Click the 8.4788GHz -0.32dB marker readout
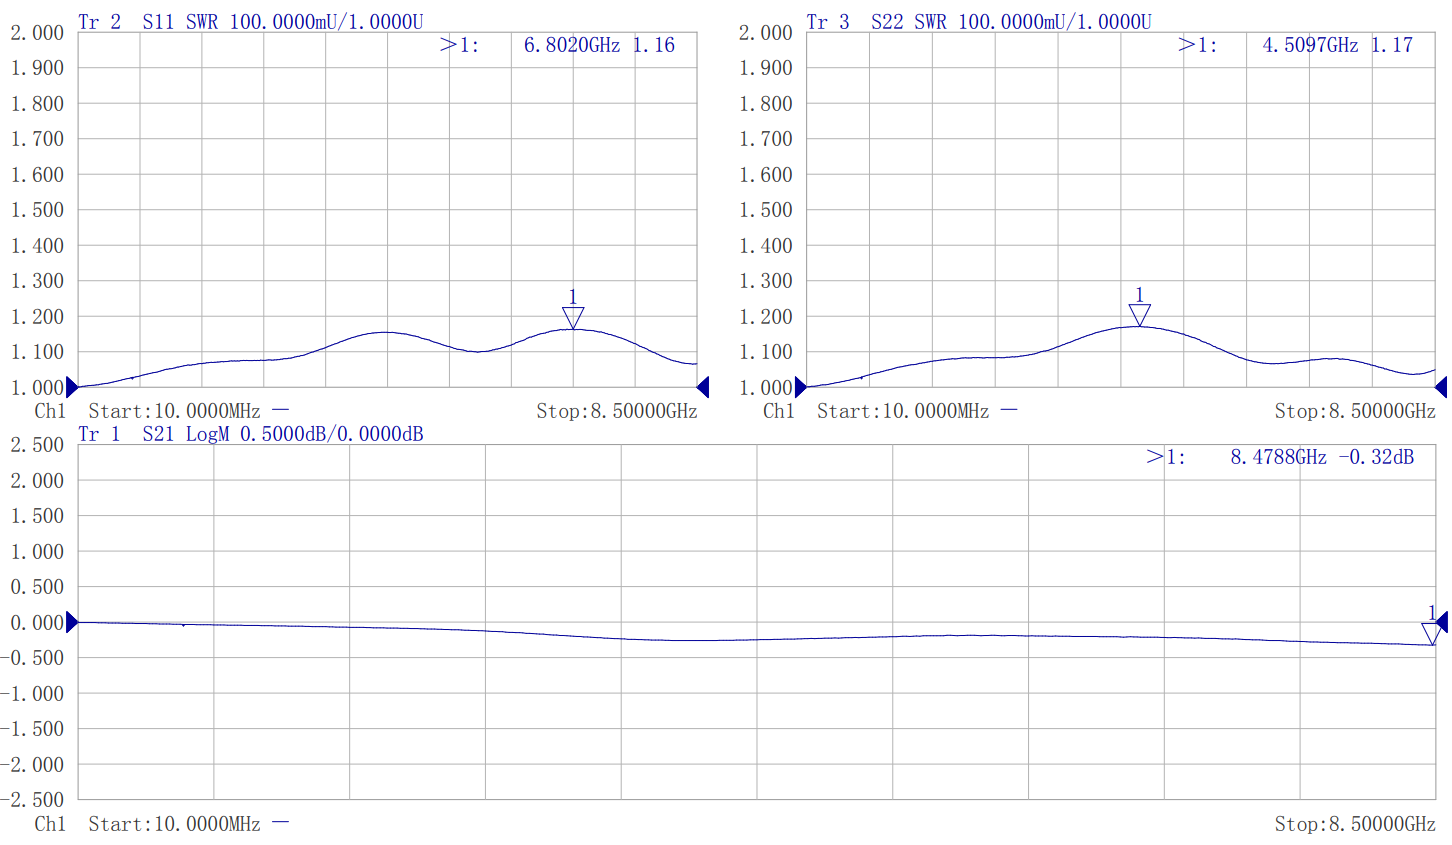Image resolution: width=1452 pixels, height=845 pixels. pyautogui.click(x=1321, y=457)
